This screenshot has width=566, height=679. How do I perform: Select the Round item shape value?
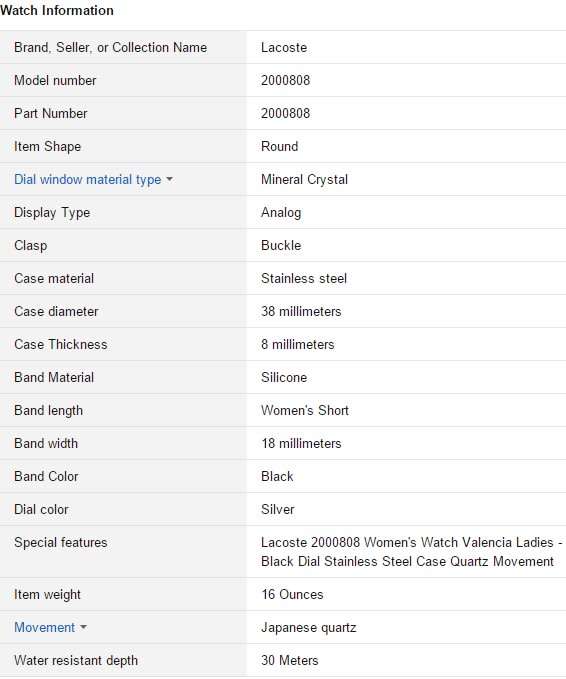coord(279,146)
